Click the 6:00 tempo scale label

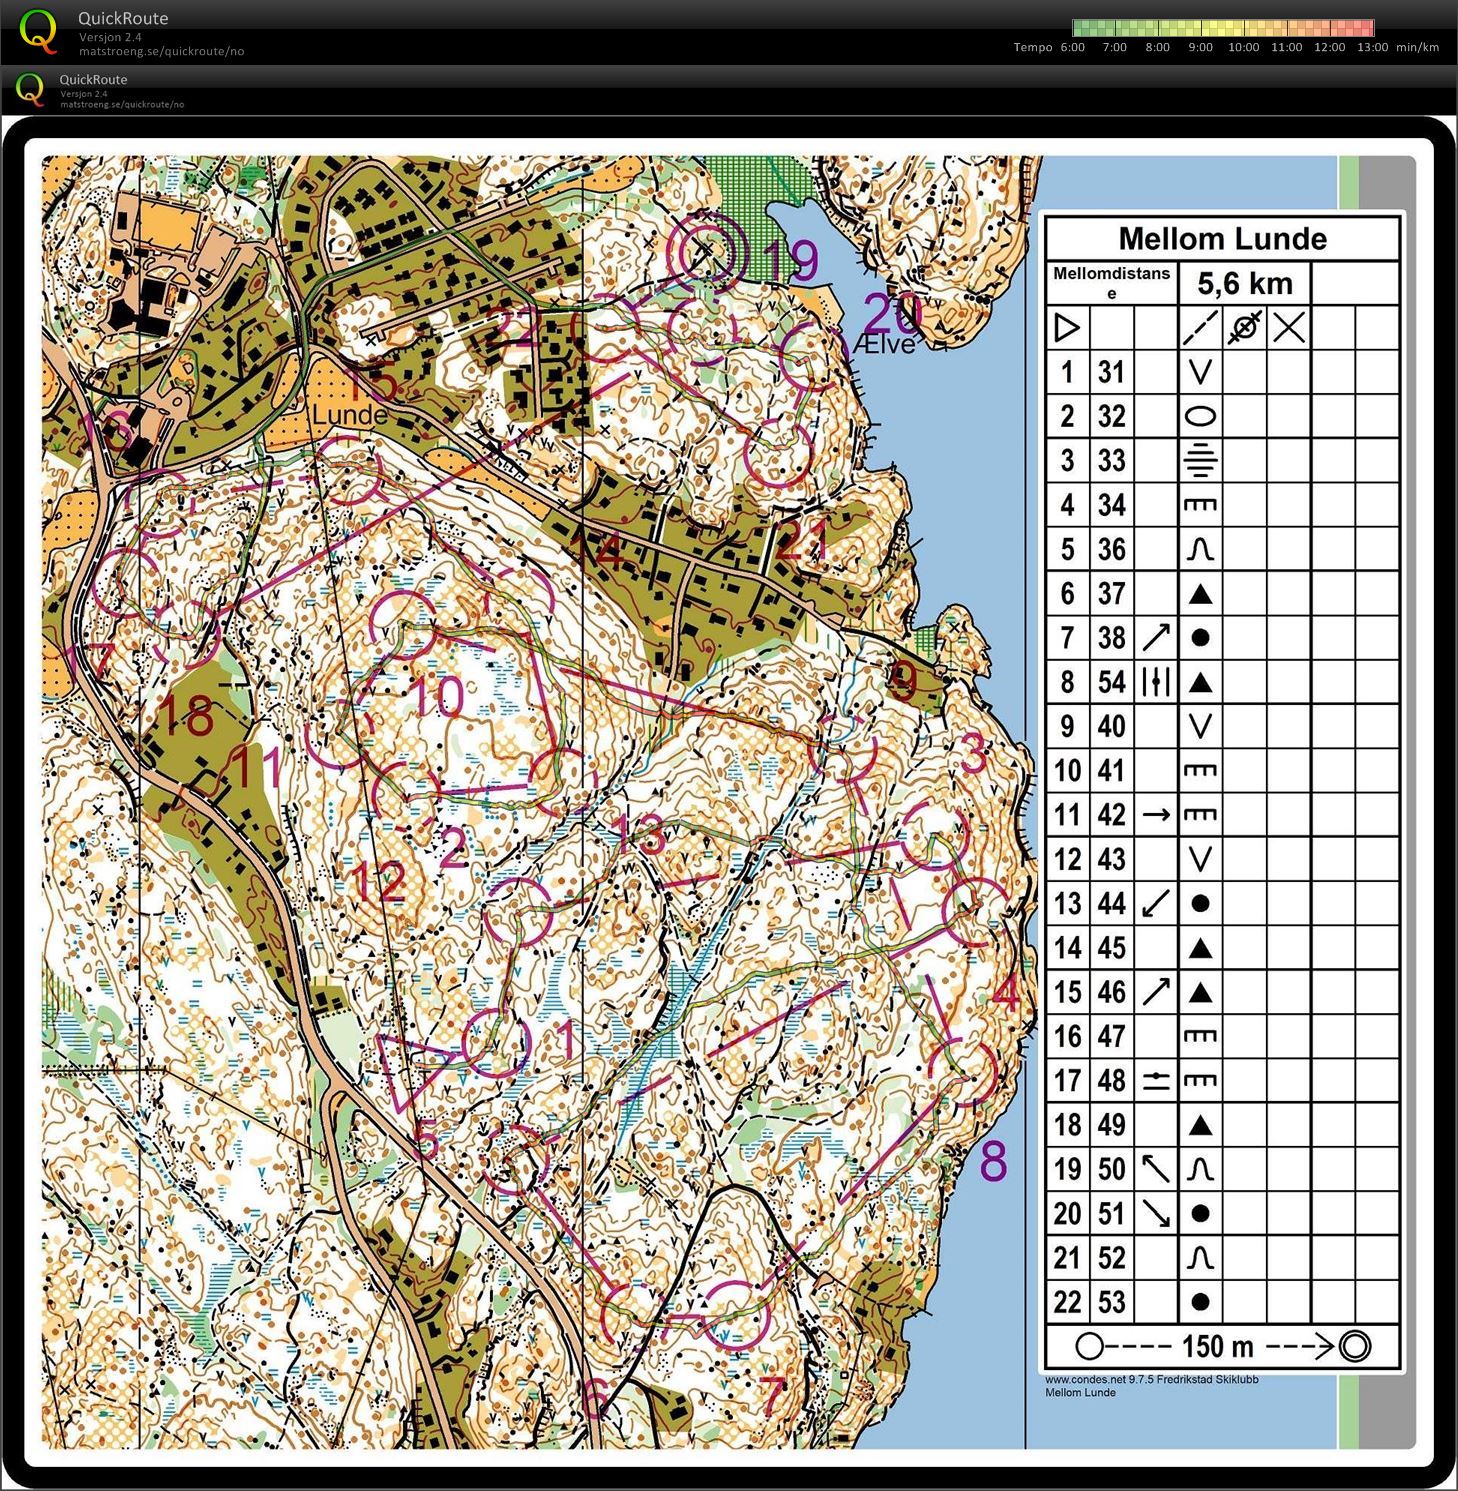(1072, 47)
